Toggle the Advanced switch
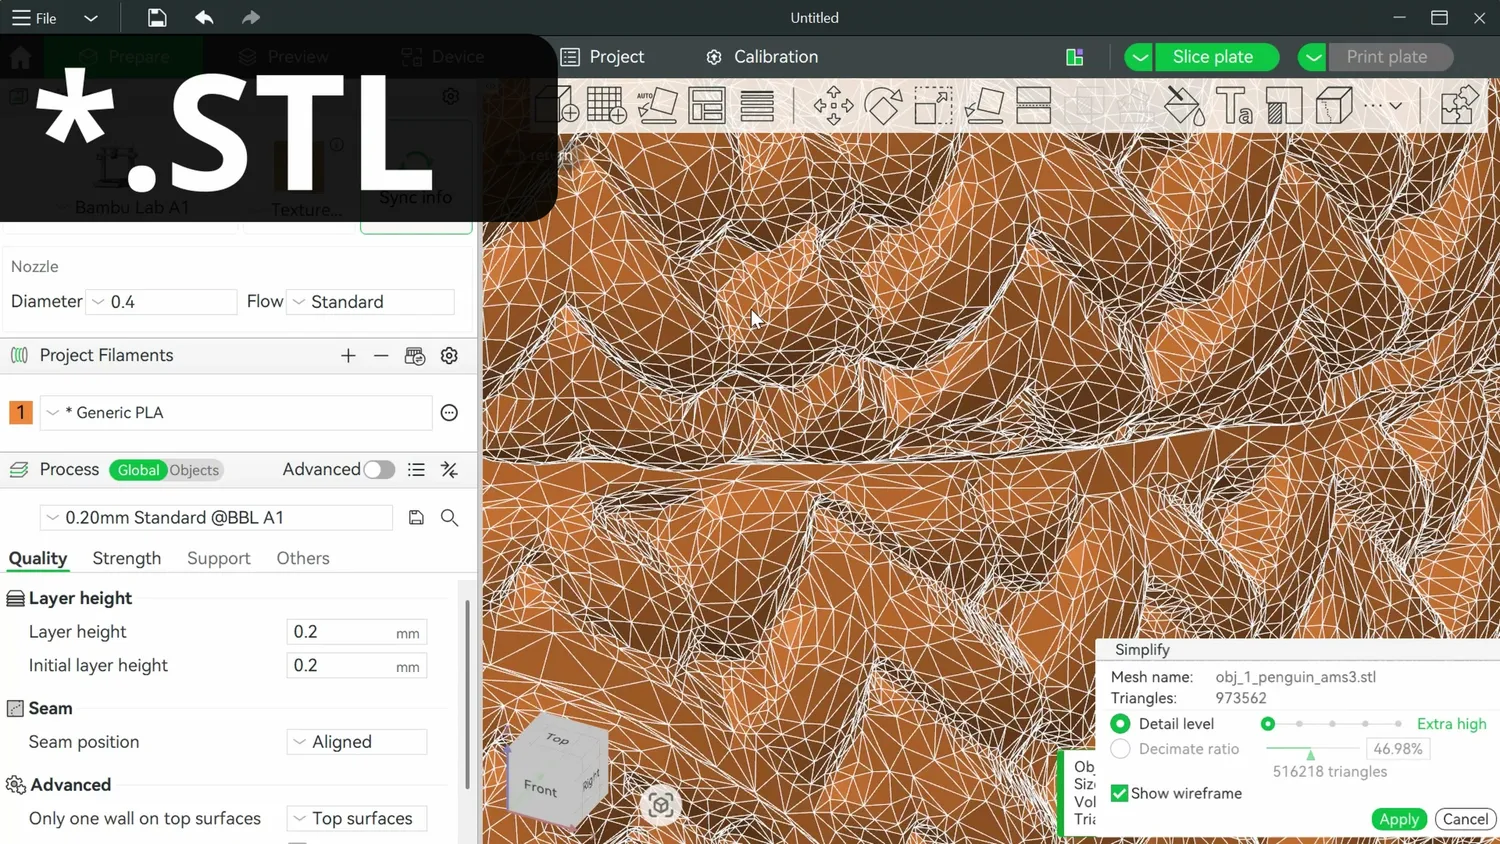The image size is (1500, 844). point(379,470)
